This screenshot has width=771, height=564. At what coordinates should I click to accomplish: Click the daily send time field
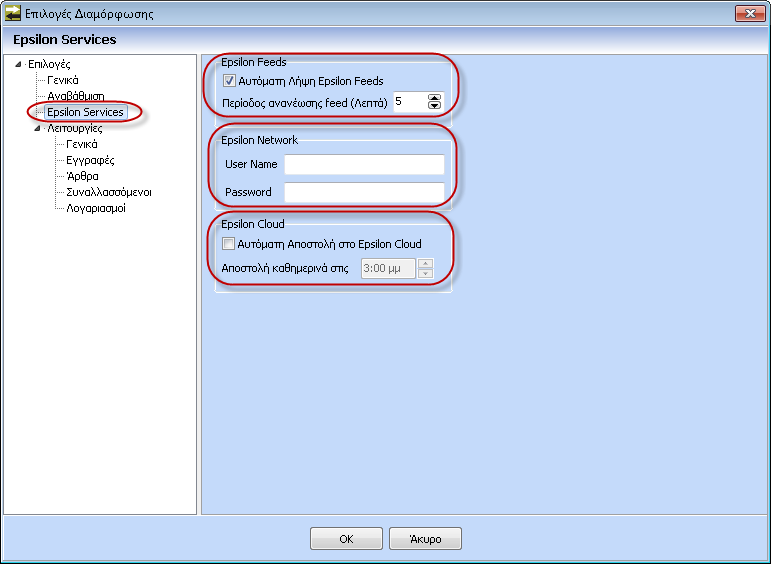coord(388,268)
